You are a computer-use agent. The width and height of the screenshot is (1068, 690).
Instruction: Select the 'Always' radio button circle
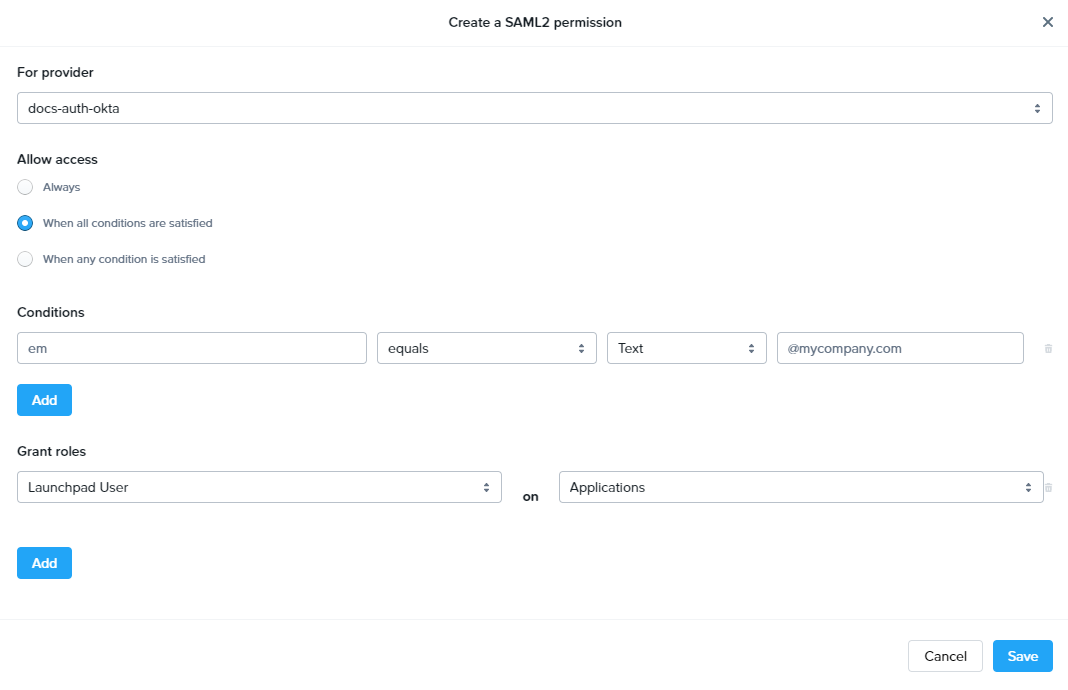pyautogui.click(x=26, y=187)
